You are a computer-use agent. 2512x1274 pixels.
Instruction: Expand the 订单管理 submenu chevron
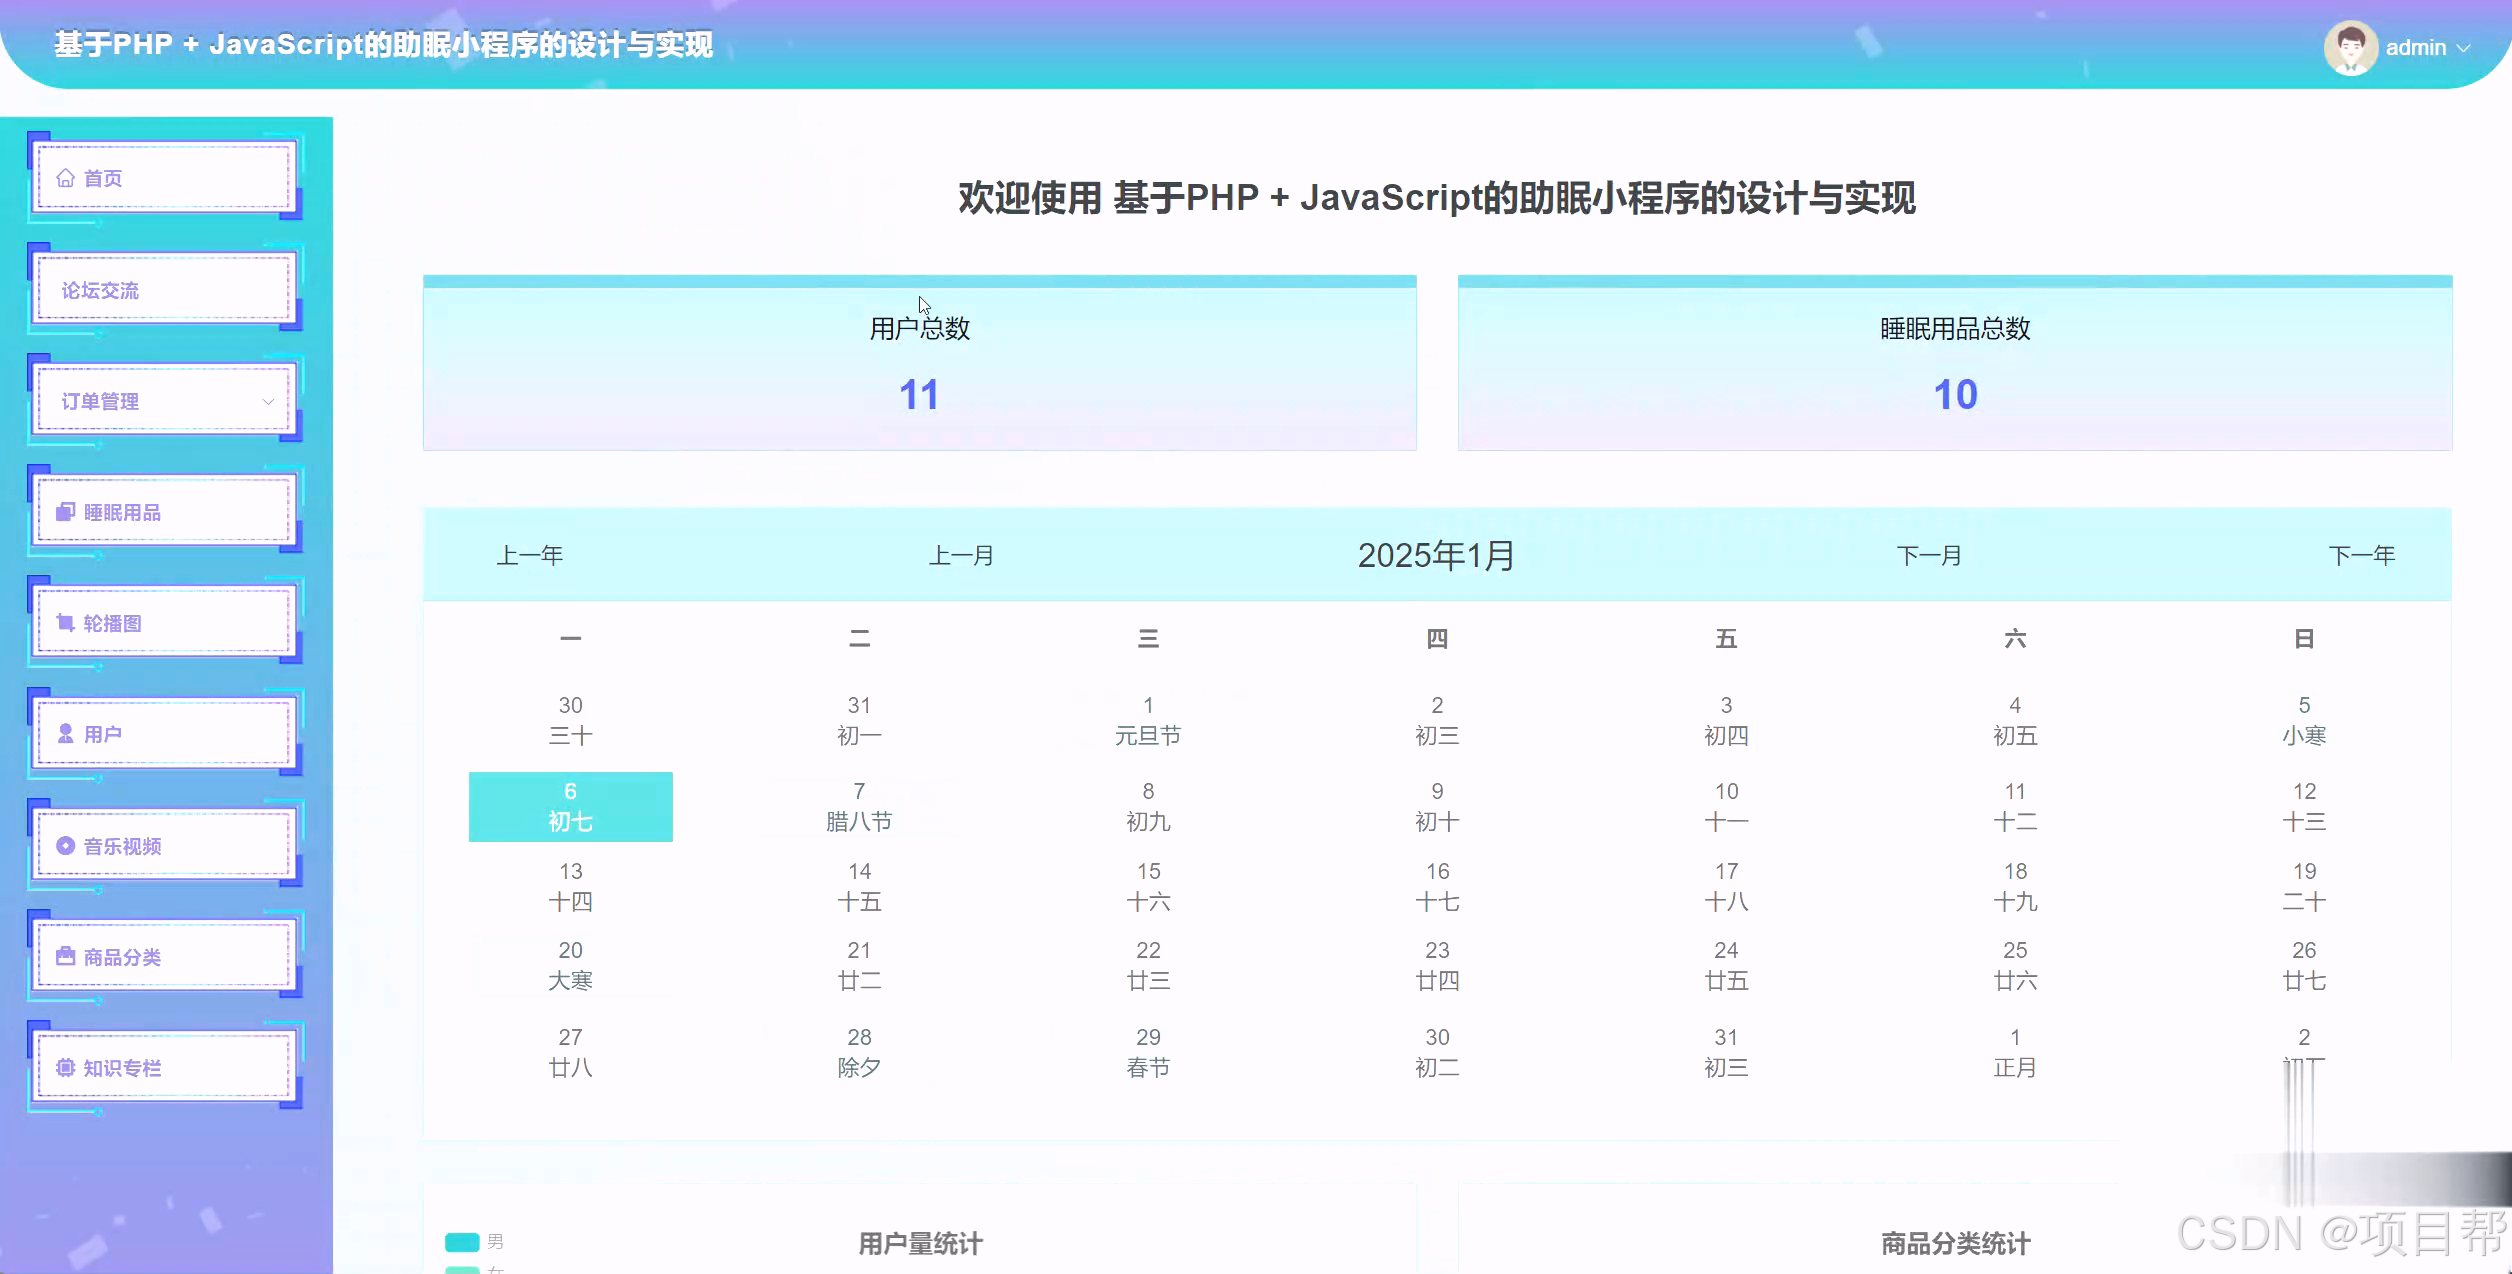click(x=268, y=400)
